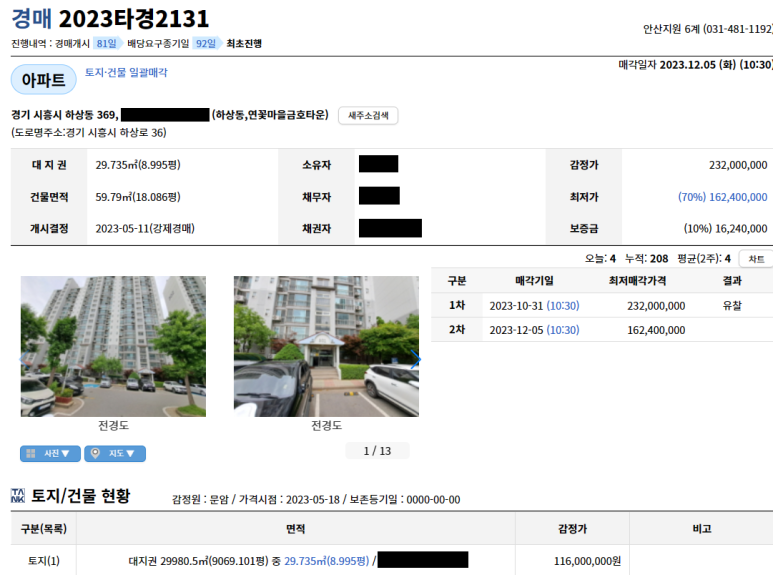Open the 토지·건물 일괄매각 link
The image size is (773, 575).
coord(126,72)
